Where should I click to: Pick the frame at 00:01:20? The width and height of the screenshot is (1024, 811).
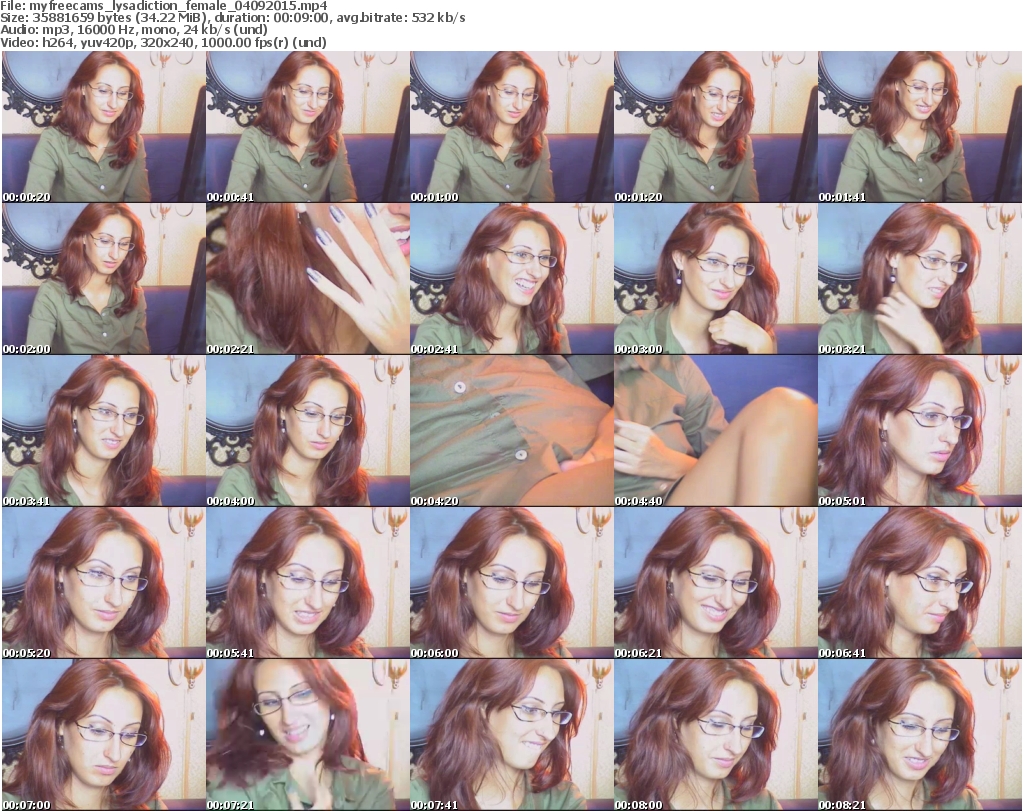pyautogui.click(x=716, y=127)
